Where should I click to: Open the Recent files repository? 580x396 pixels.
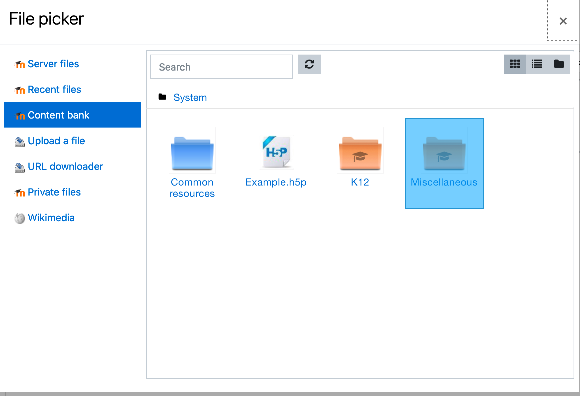click(54, 89)
